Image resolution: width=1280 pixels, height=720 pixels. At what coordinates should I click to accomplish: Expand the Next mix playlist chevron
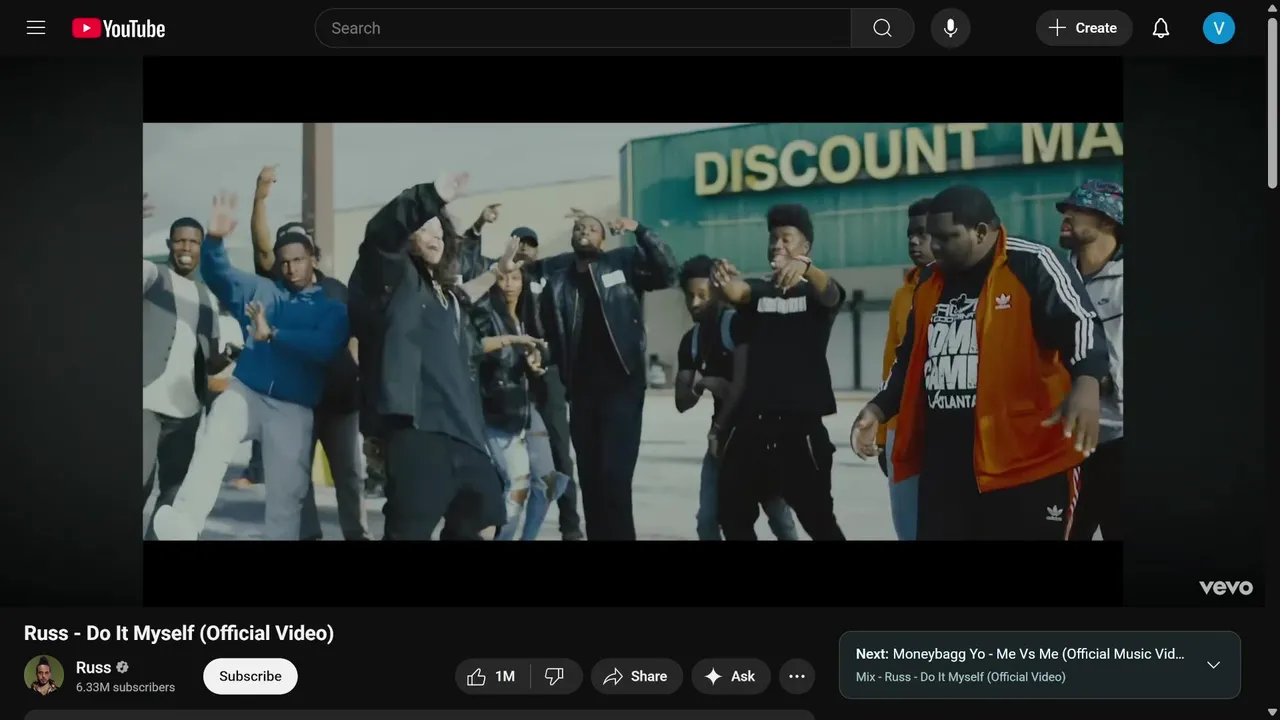(x=1213, y=665)
